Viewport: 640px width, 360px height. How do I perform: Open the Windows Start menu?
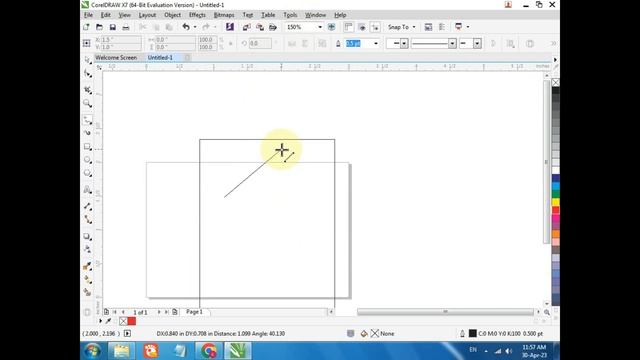pyautogui.click(x=92, y=351)
